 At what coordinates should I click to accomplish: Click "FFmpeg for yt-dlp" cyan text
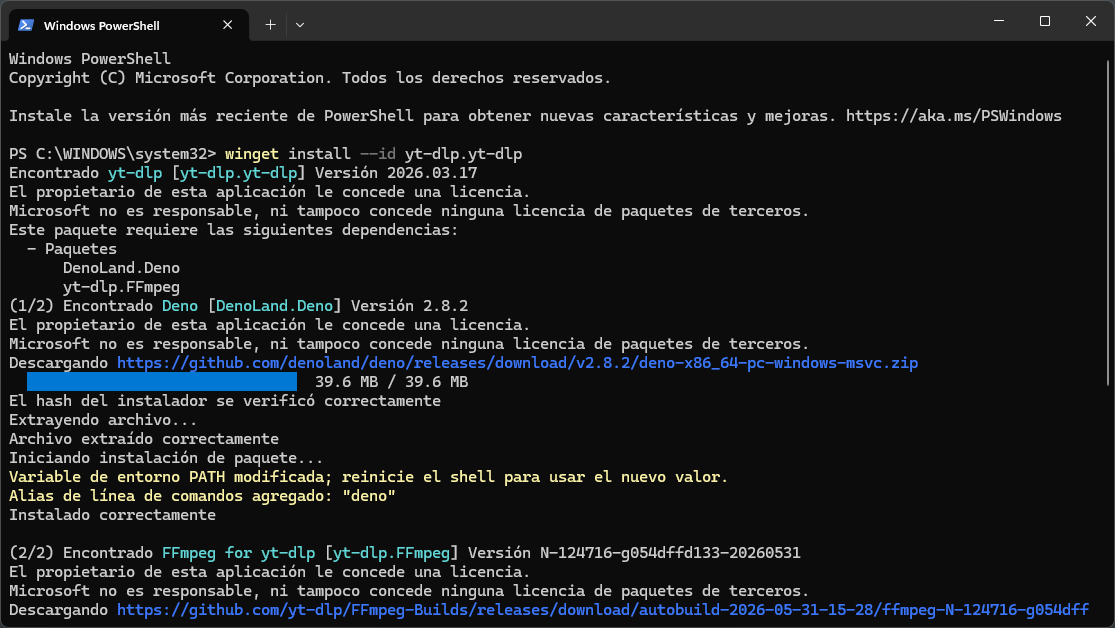click(238, 553)
